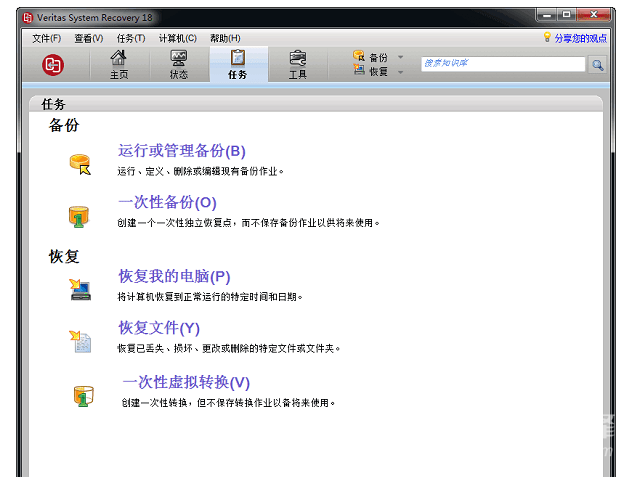Click the 创建一次性转换 description text
The width and height of the screenshot is (631, 477).
tap(228, 403)
